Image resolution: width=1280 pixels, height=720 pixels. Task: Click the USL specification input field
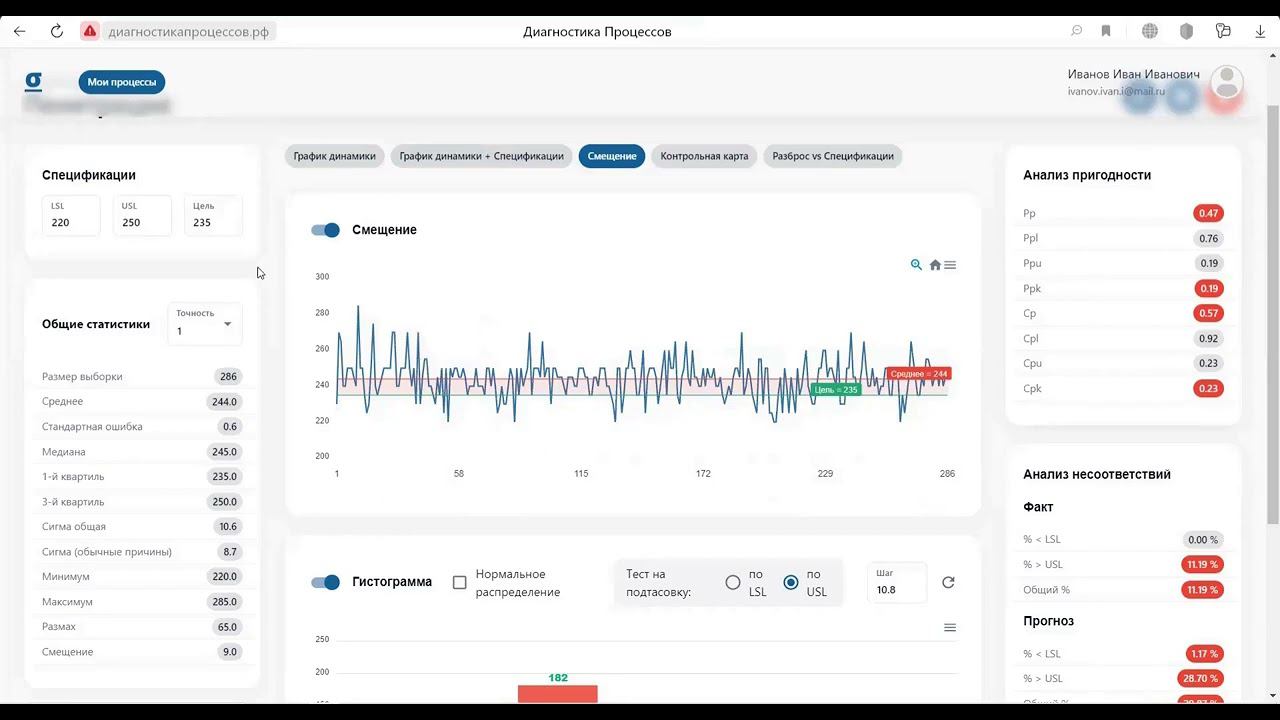(x=142, y=216)
